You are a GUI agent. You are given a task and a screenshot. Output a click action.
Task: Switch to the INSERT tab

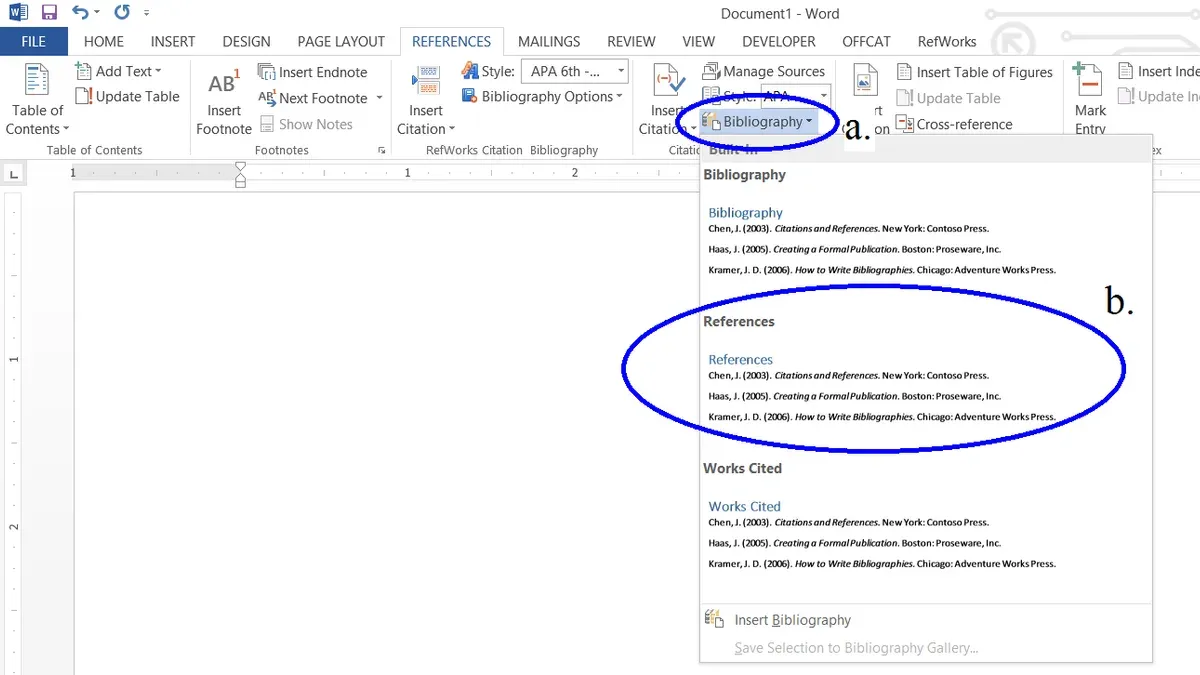tap(173, 41)
